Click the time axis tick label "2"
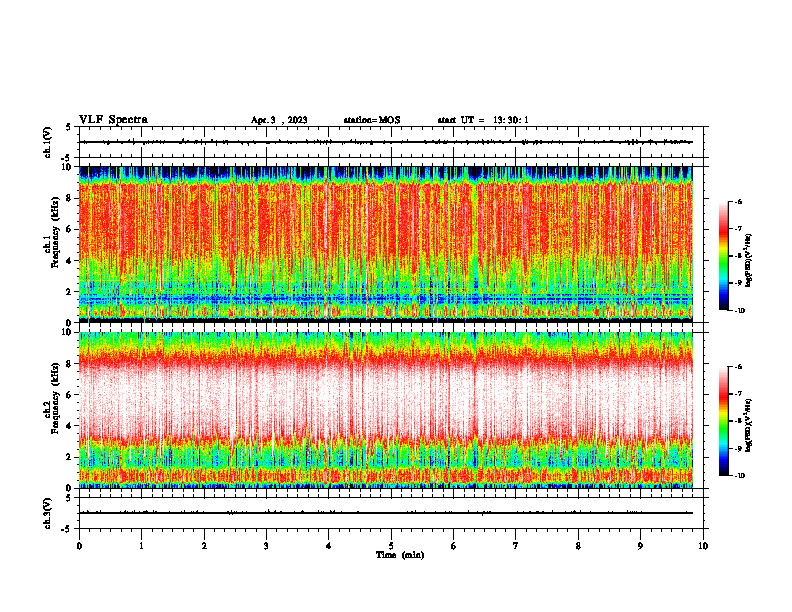Image resolution: width=792 pixels, height=612 pixels. pyautogui.click(x=204, y=546)
